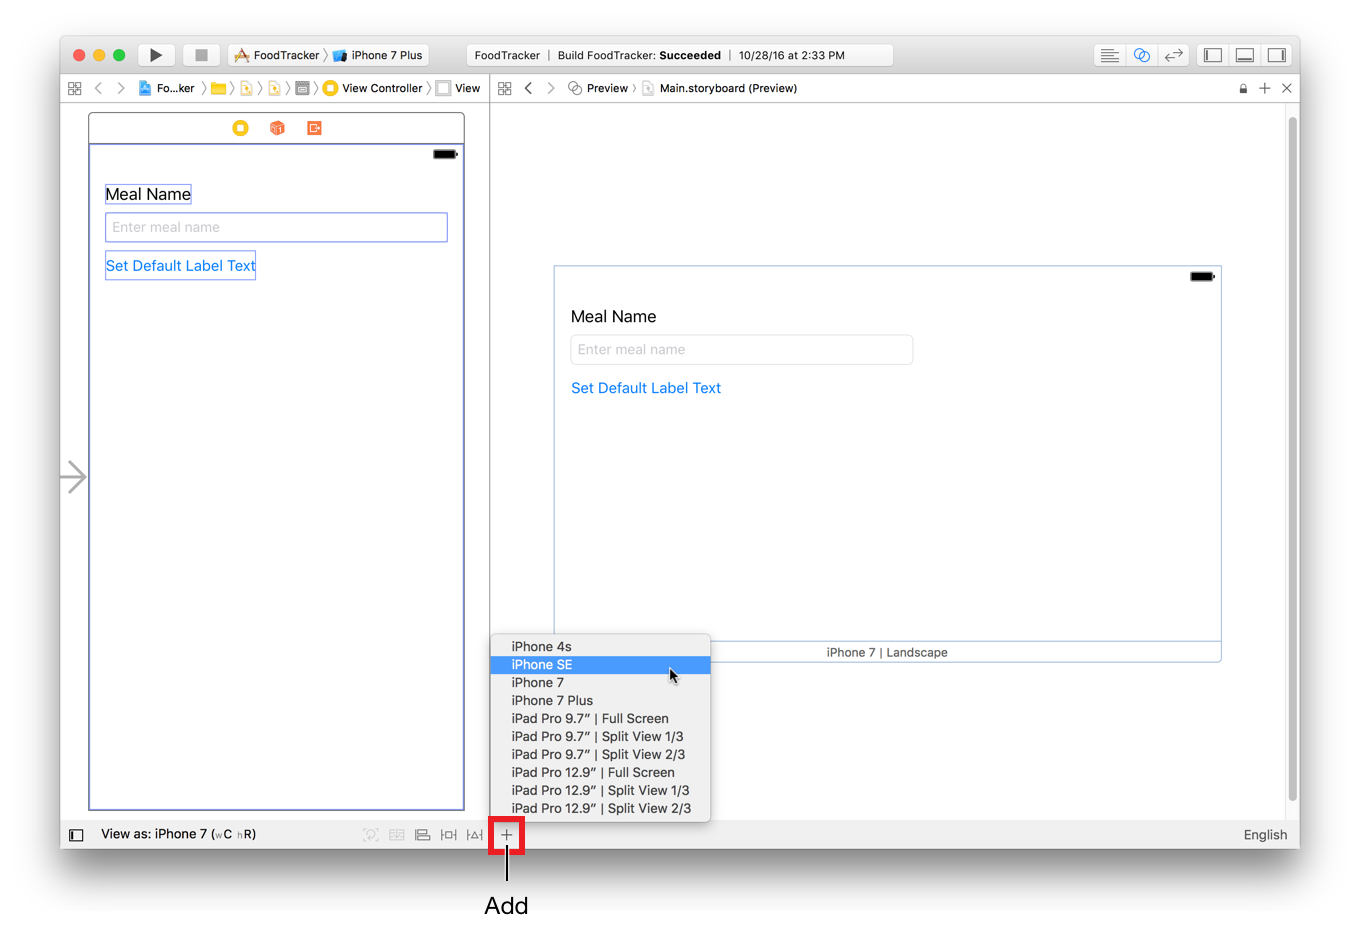Click the View Controller yellow dock icon
Image resolution: width=1360 pixels, height=933 pixels.
click(x=240, y=128)
